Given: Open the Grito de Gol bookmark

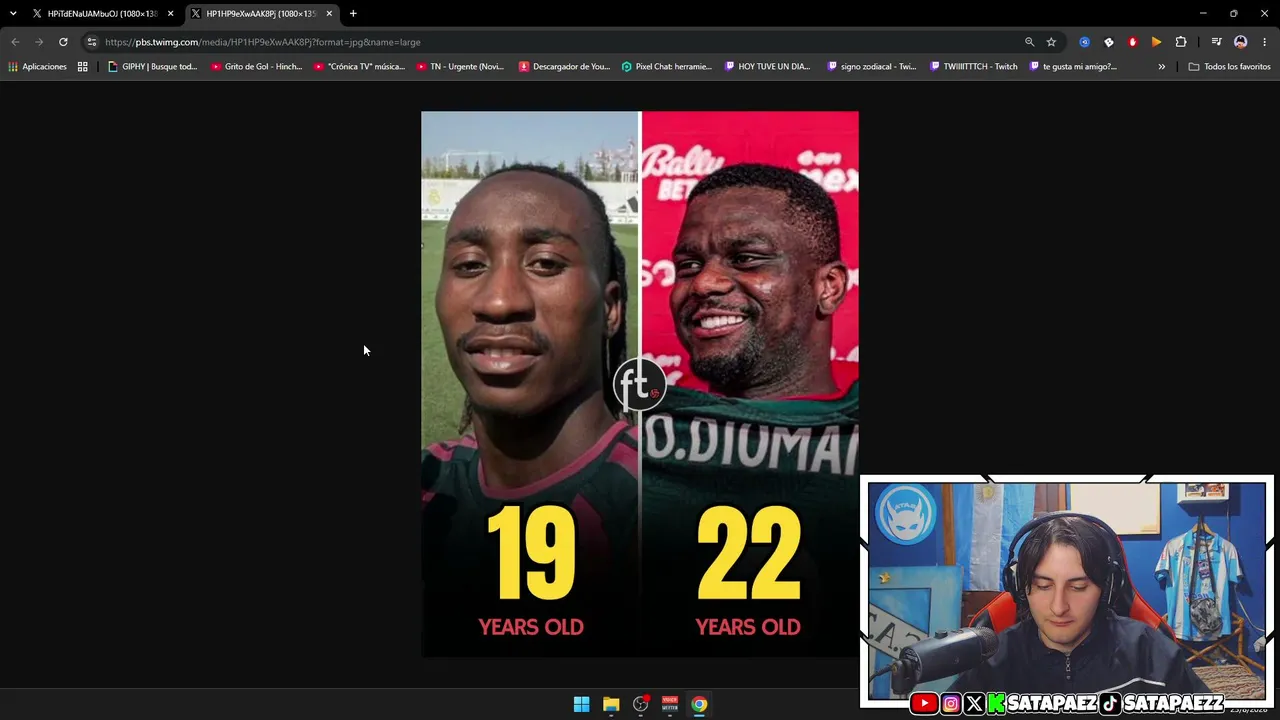Looking at the screenshot, I should coord(256,67).
